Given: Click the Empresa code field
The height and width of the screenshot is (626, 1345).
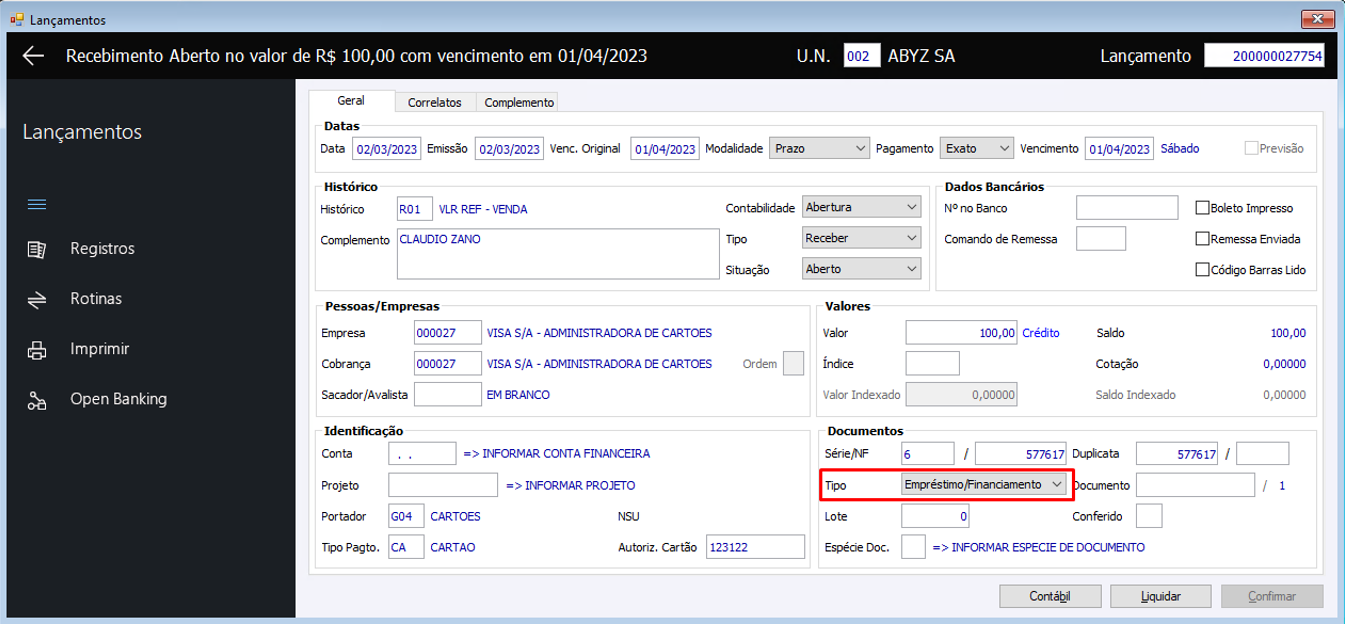Looking at the screenshot, I should click(448, 333).
